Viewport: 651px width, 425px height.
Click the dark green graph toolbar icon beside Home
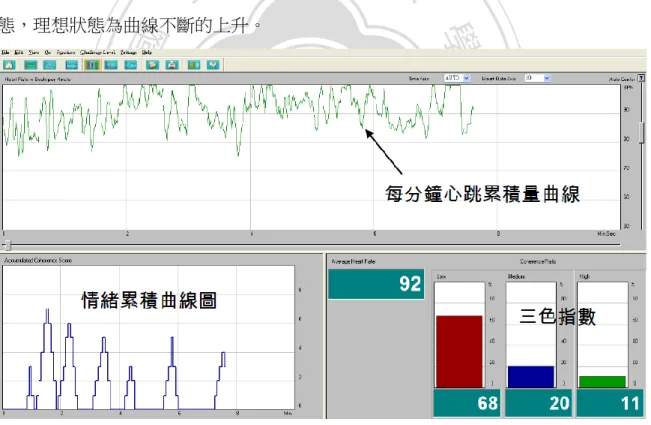pos(30,65)
